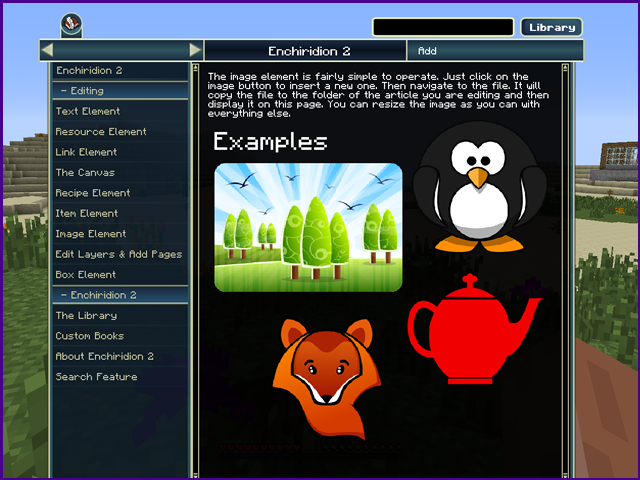This screenshot has height=480, width=640.
Task: Focus the black search input field
Action: [443, 27]
